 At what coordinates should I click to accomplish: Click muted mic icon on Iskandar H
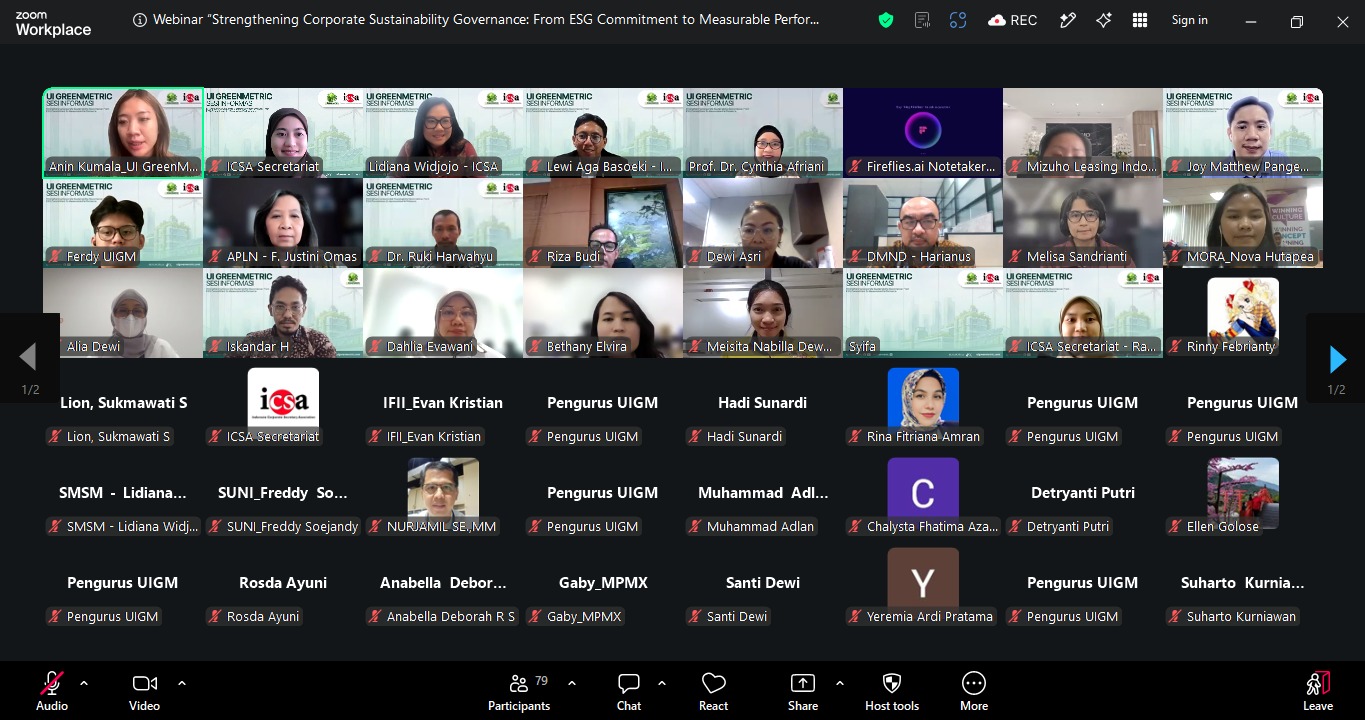[x=214, y=347]
